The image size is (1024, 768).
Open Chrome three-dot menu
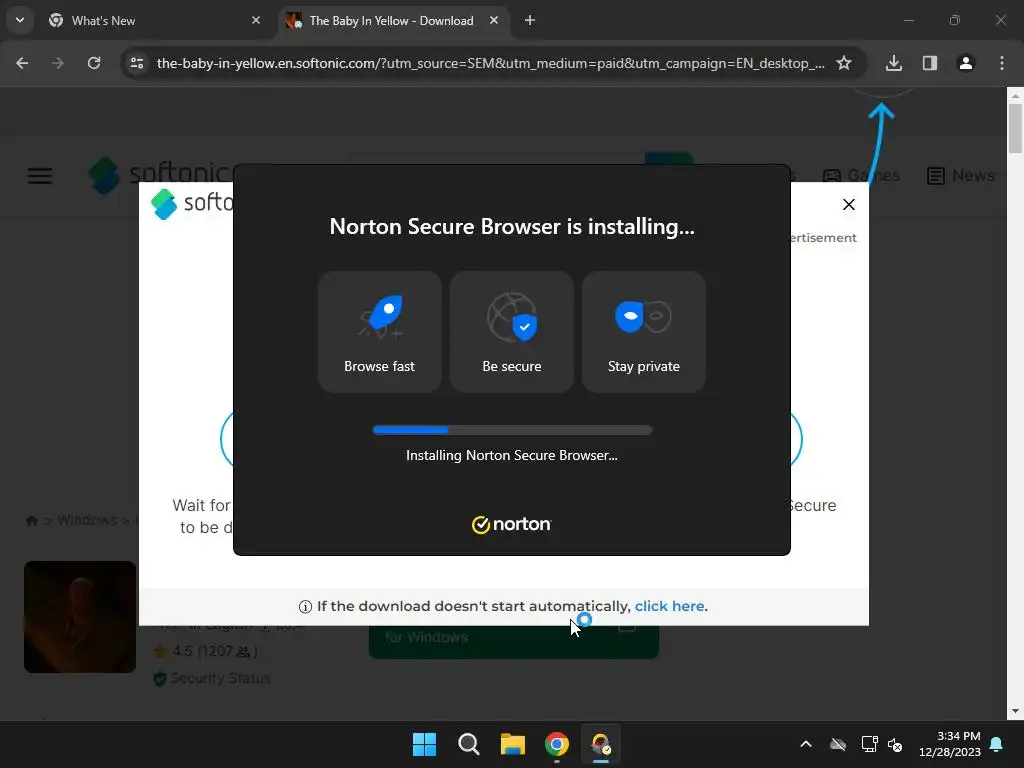(x=1001, y=63)
